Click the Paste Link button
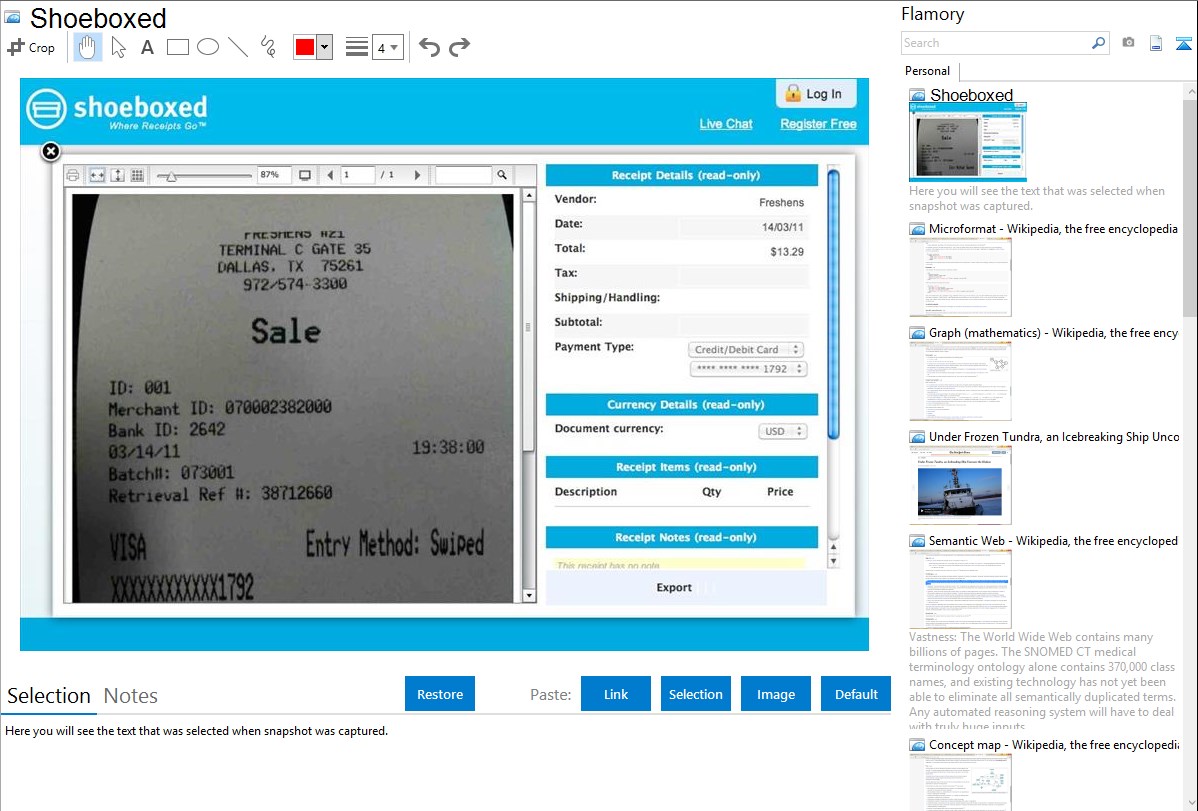 click(x=616, y=693)
